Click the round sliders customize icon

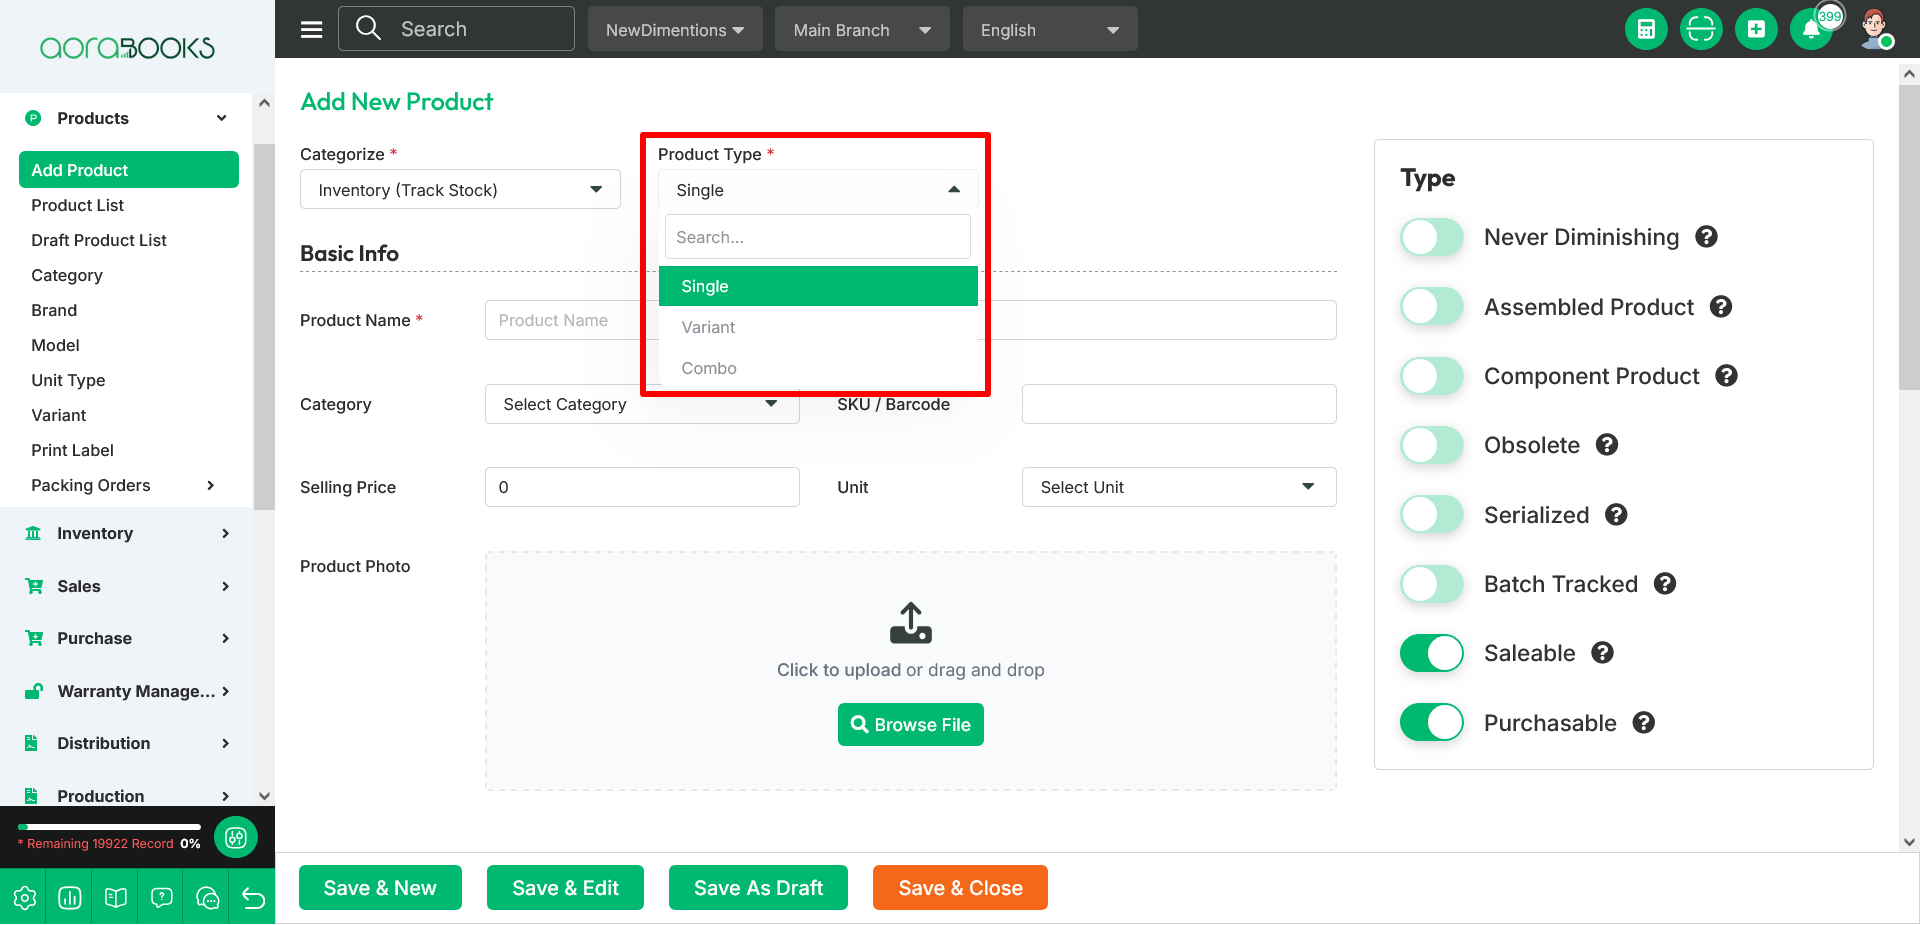pos(236,838)
